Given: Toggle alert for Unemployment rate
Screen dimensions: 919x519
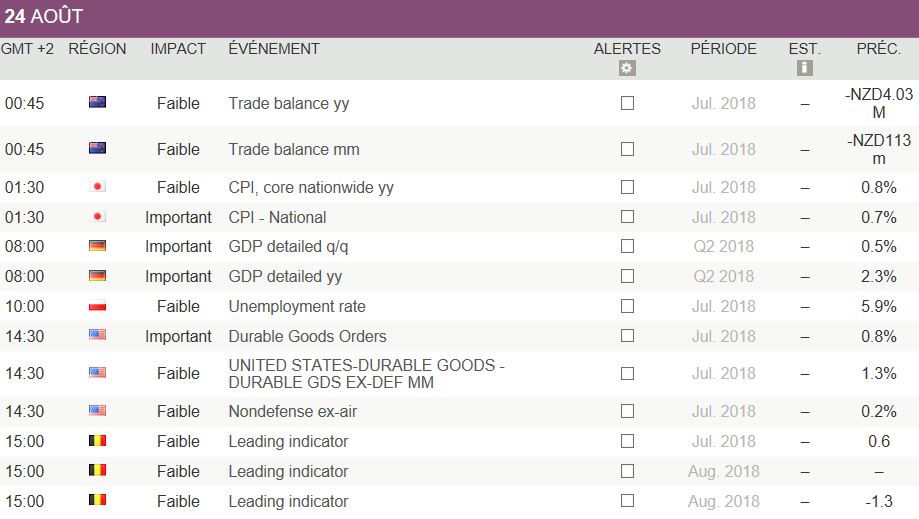Looking at the screenshot, I should click(627, 306).
